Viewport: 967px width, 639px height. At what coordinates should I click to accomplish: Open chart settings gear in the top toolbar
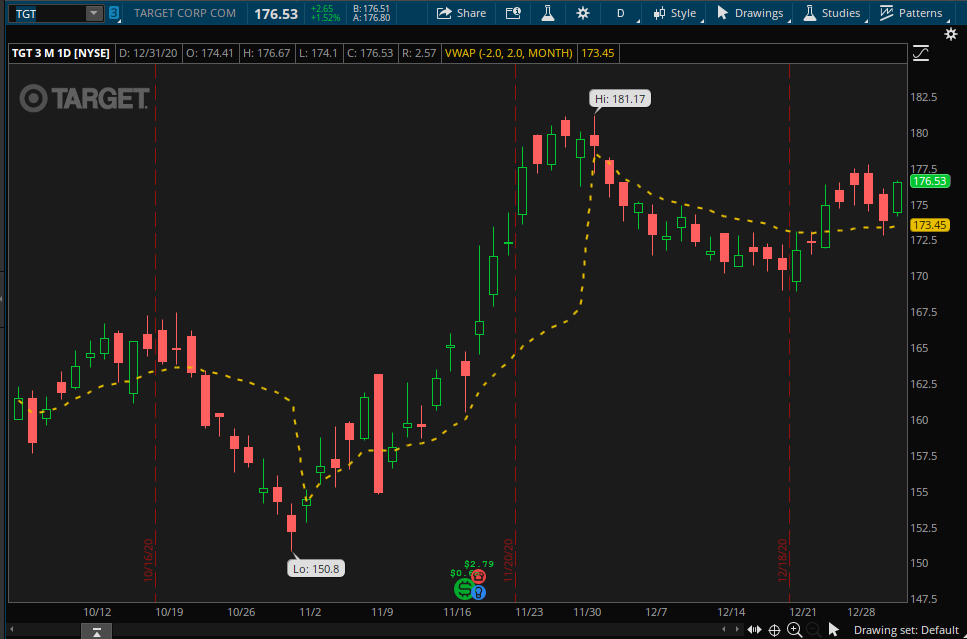coord(583,13)
